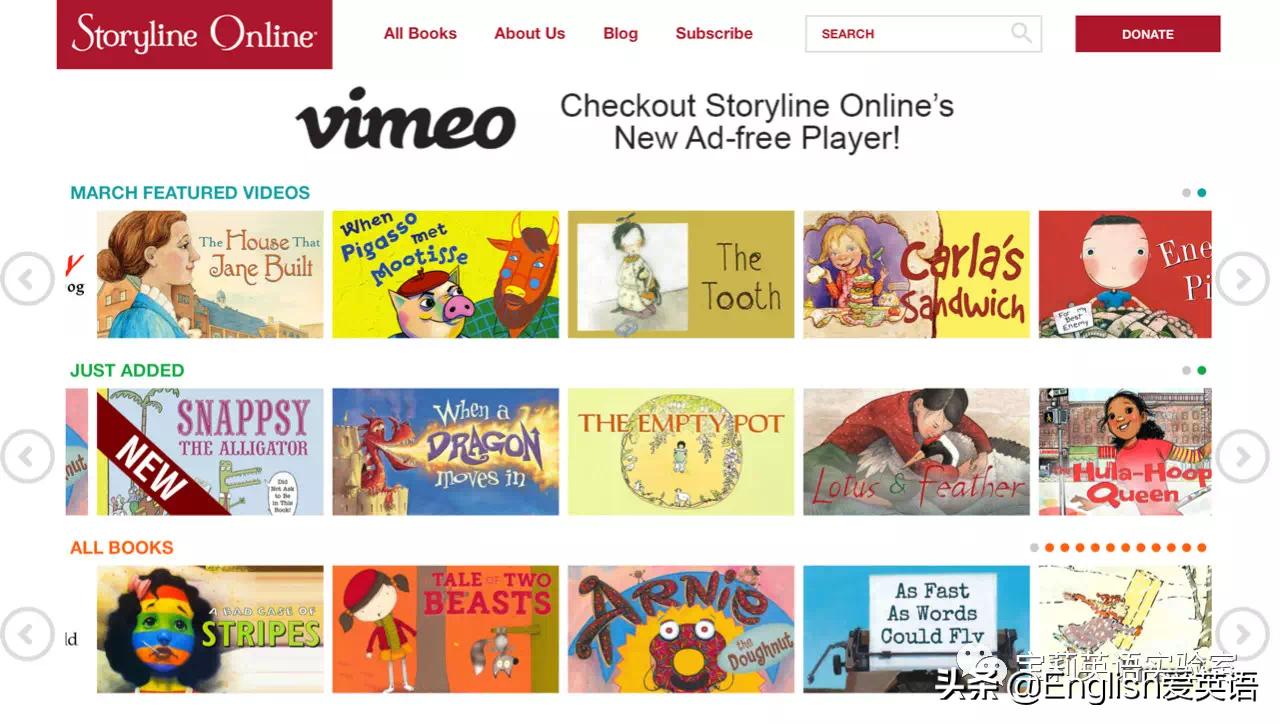Image resolution: width=1280 pixels, height=724 pixels.
Task: Open the Vimeo ad-free player banner
Action: [625, 121]
